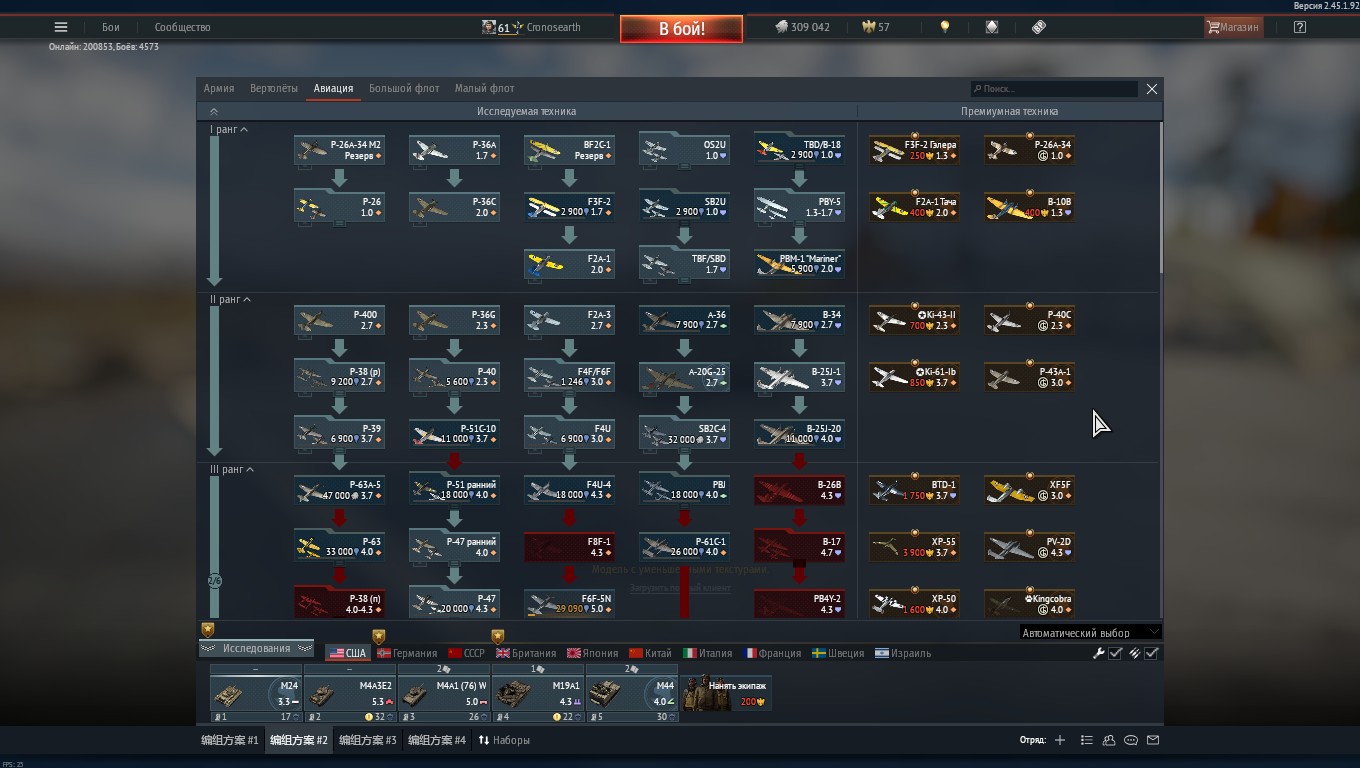Click the squad plus invite icon

click(1060, 740)
